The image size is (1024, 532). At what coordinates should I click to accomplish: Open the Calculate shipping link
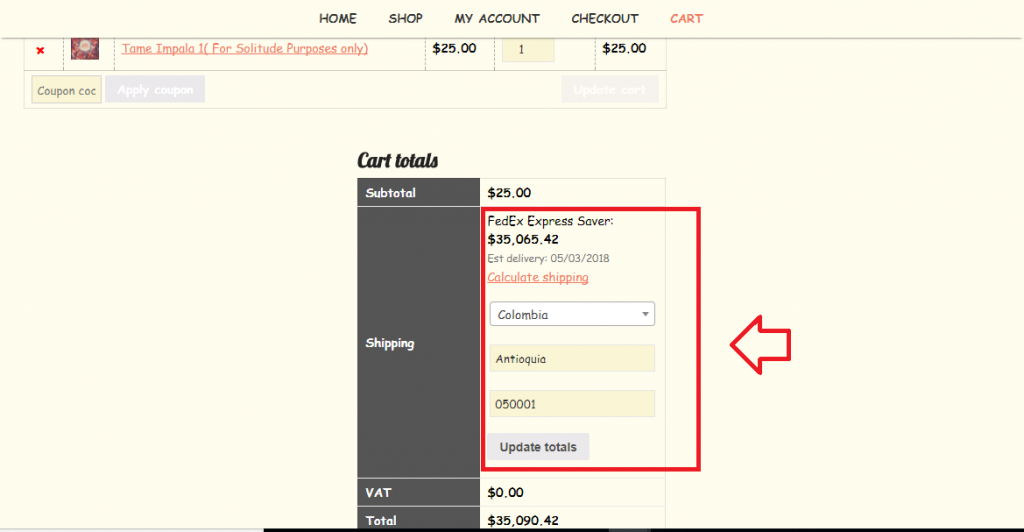538,277
